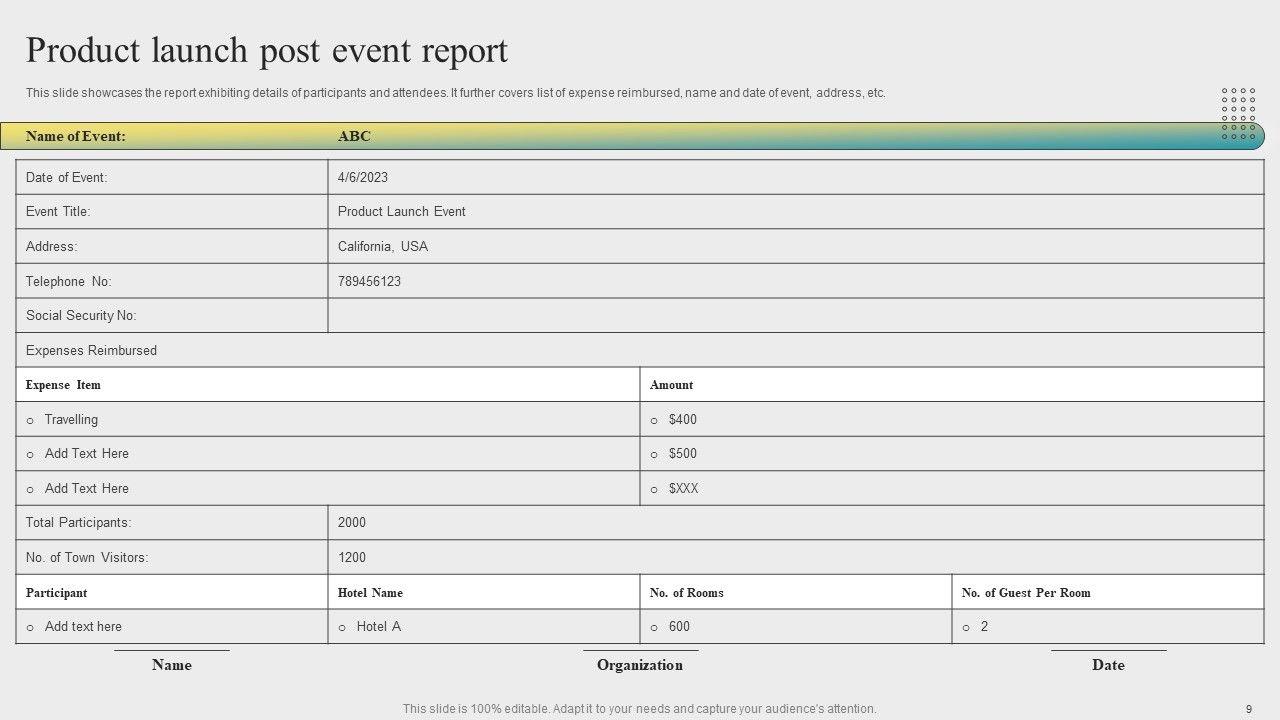Image resolution: width=1280 pixels, height=720 pixels.
Task: Select the 'Product launch post event report' title
Action: point(267,50)
